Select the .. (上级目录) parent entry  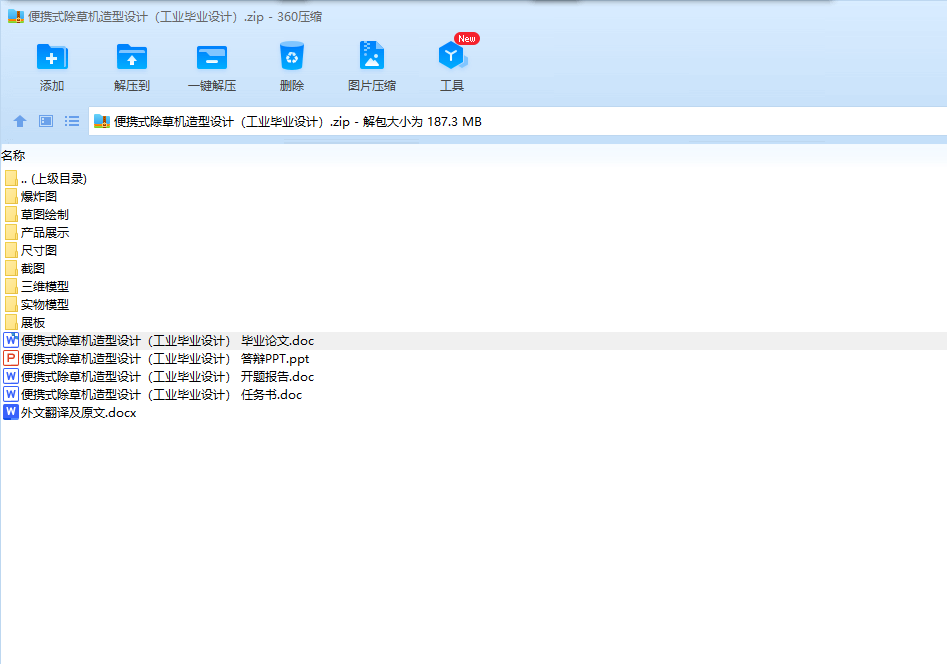click(x=54, y=178)
